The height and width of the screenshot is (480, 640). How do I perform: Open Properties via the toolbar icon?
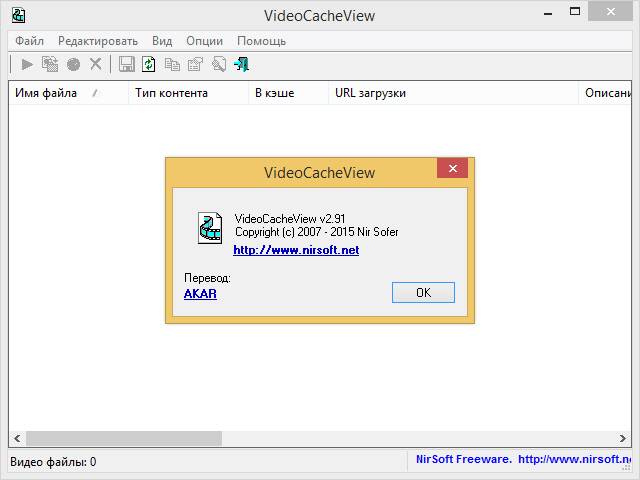pos(195,64)
